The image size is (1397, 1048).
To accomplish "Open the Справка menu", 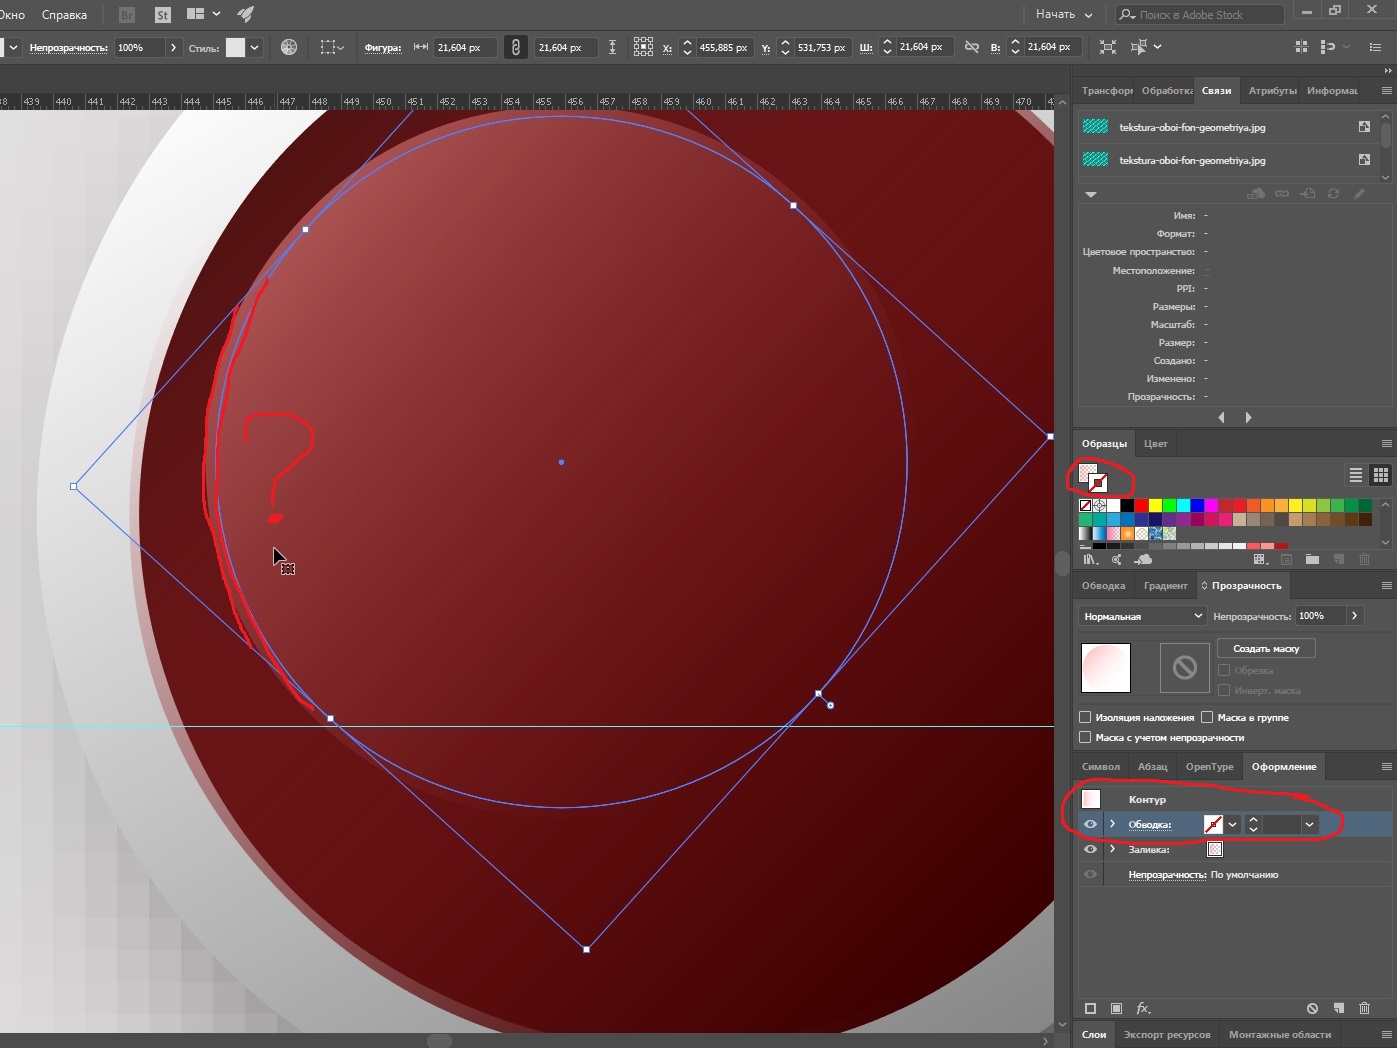I will coord(64,15).
